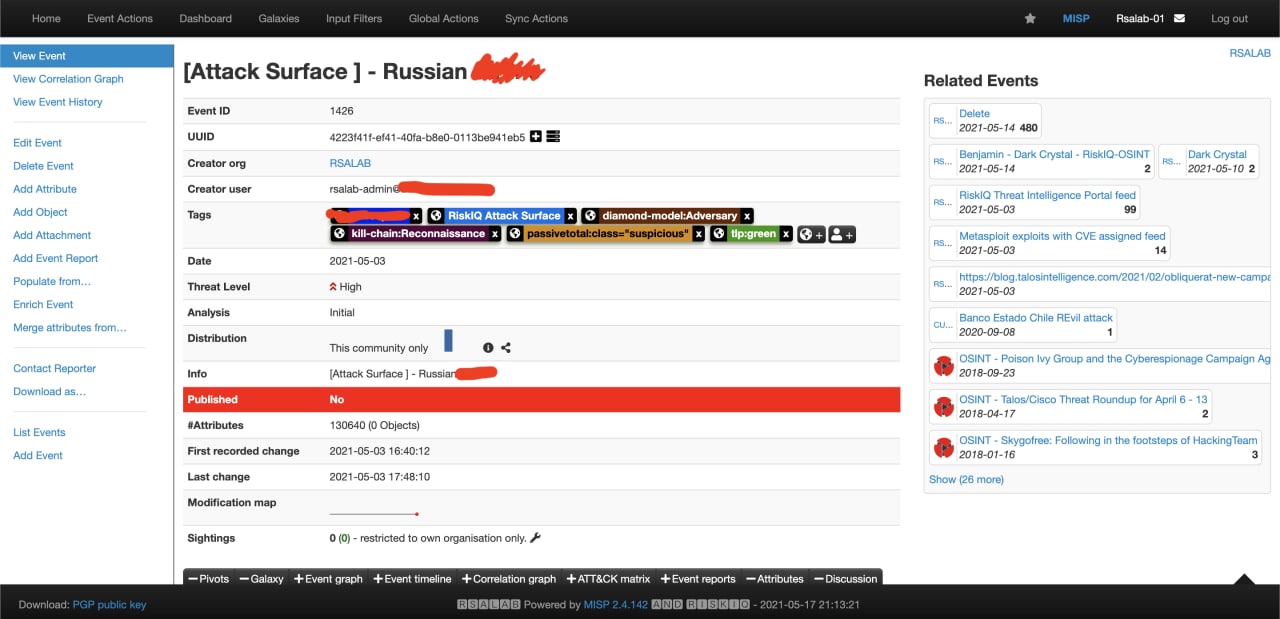Open the Input Filters dropdown menu

tap(352, 18)
